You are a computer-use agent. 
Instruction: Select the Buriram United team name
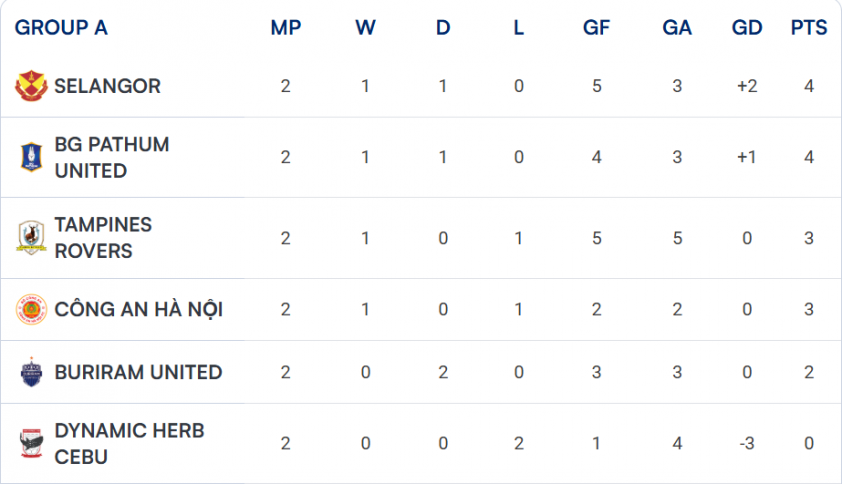(x=138, y=372)
